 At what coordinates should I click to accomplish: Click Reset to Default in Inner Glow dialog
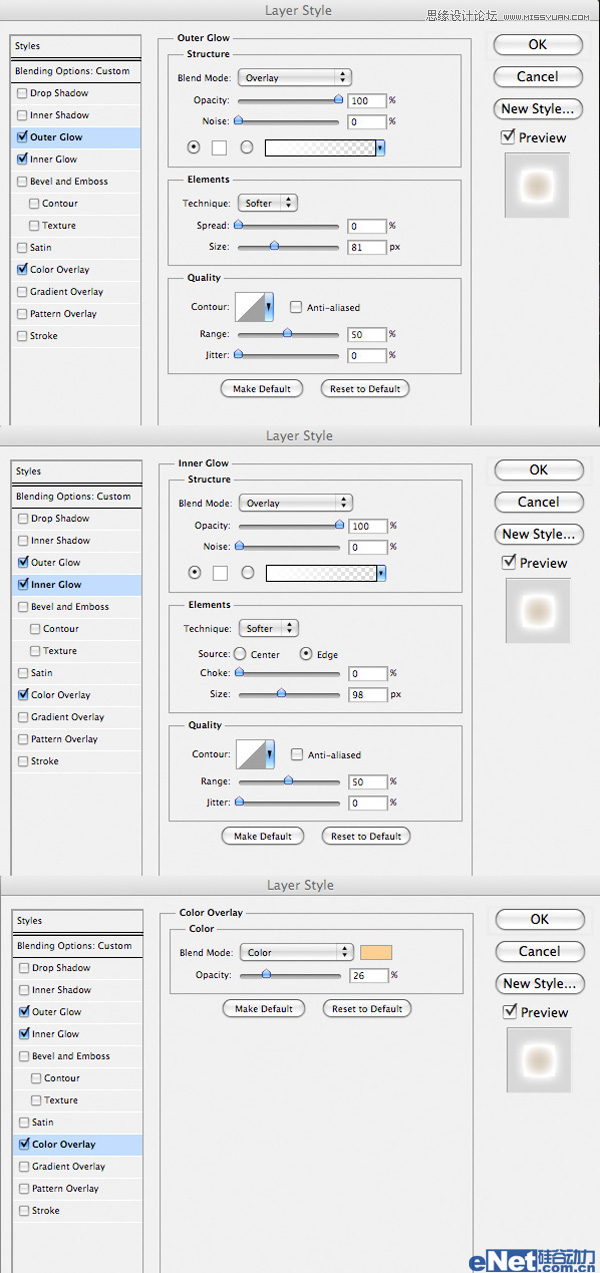pos(367,836)
